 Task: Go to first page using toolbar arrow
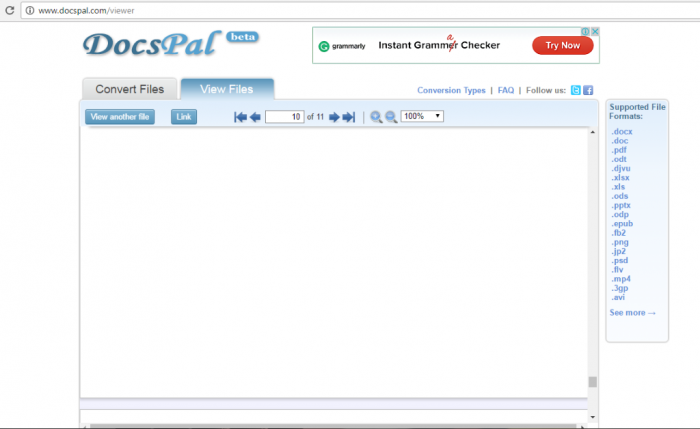click(240, 117)
